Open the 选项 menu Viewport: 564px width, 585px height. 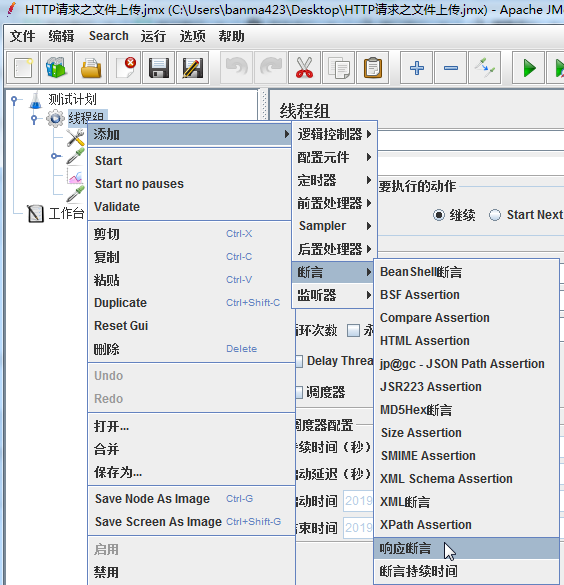(x=192, y=36)
